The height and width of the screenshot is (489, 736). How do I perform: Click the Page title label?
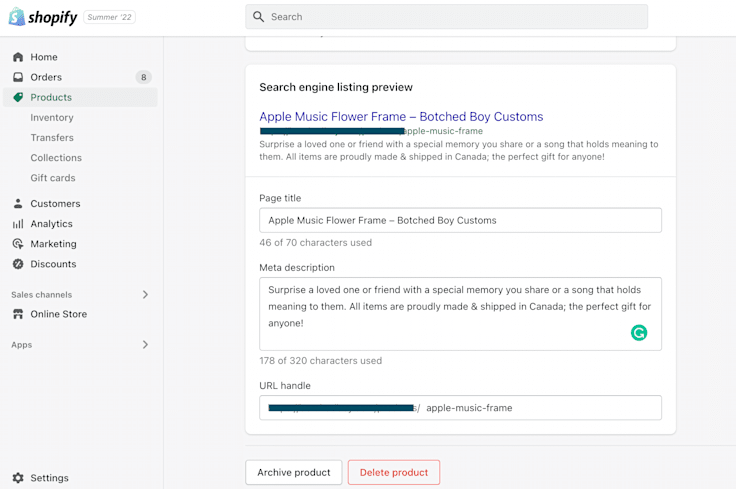click(280, 198)
